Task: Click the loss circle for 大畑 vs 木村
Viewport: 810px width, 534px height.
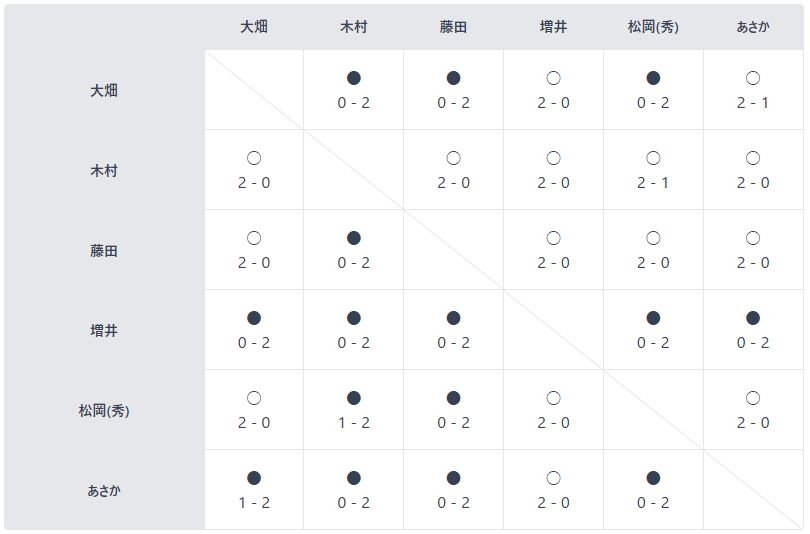Action: [354, 78]
